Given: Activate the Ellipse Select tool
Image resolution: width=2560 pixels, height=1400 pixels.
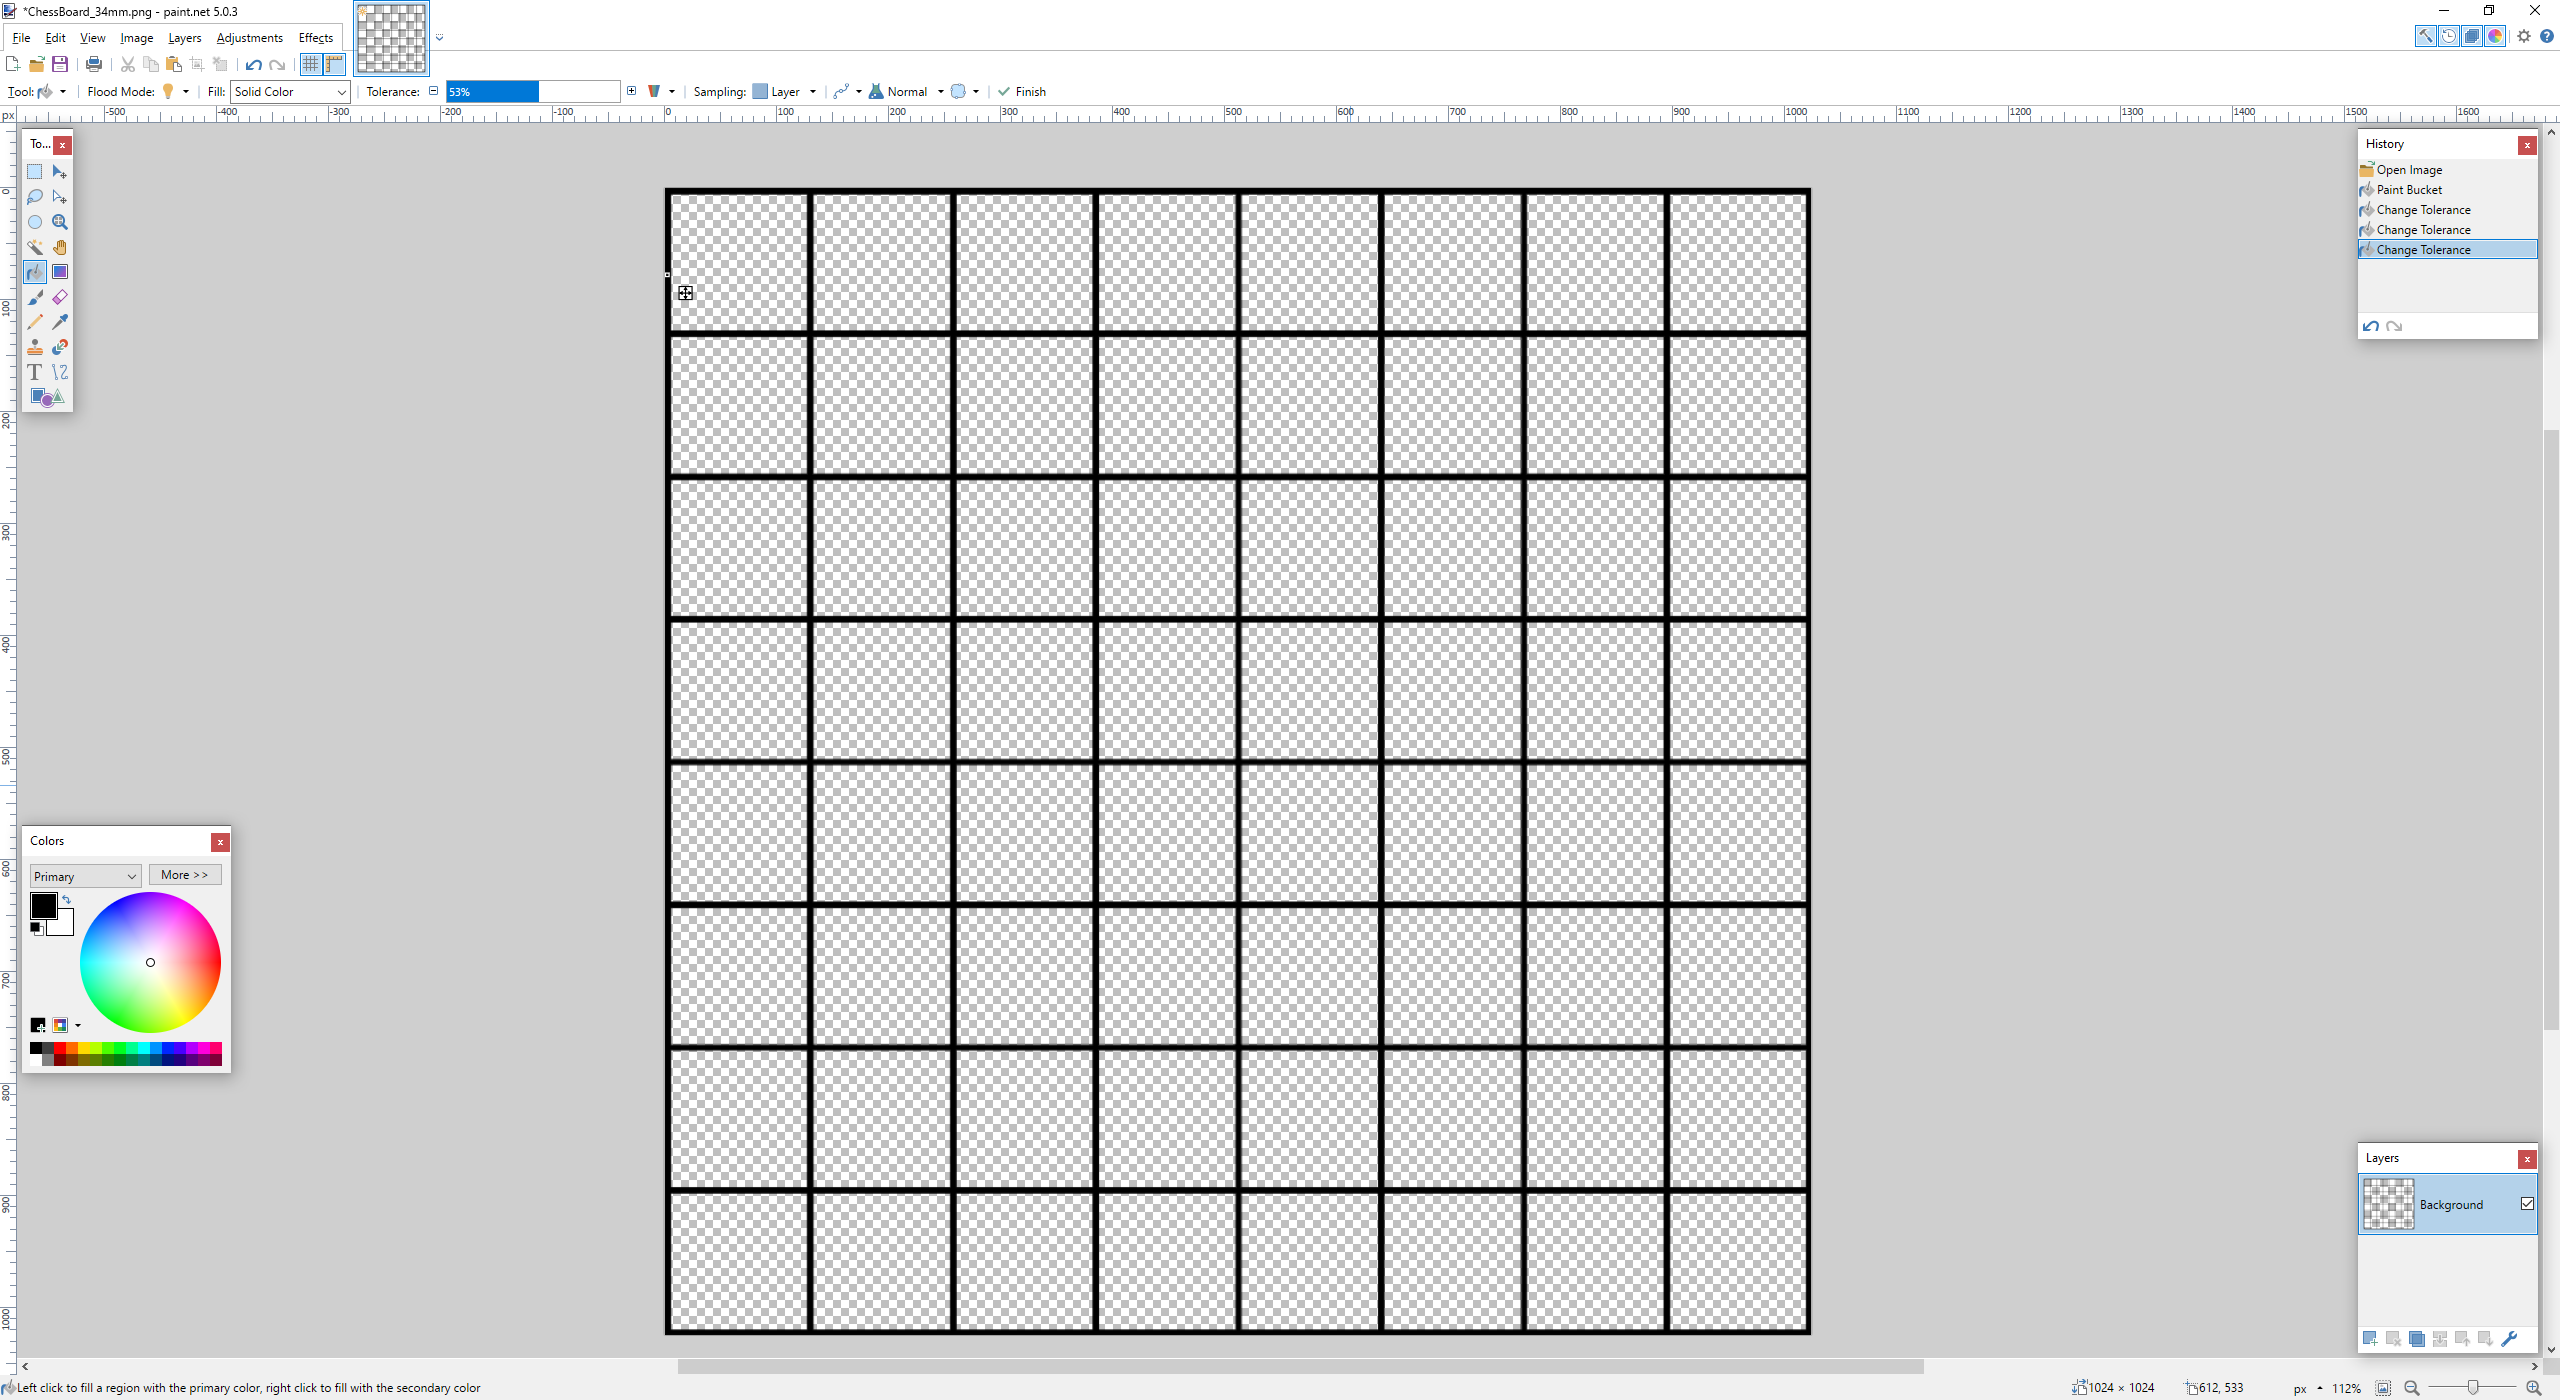Looking at the screenshot, I should coord(34,221).
